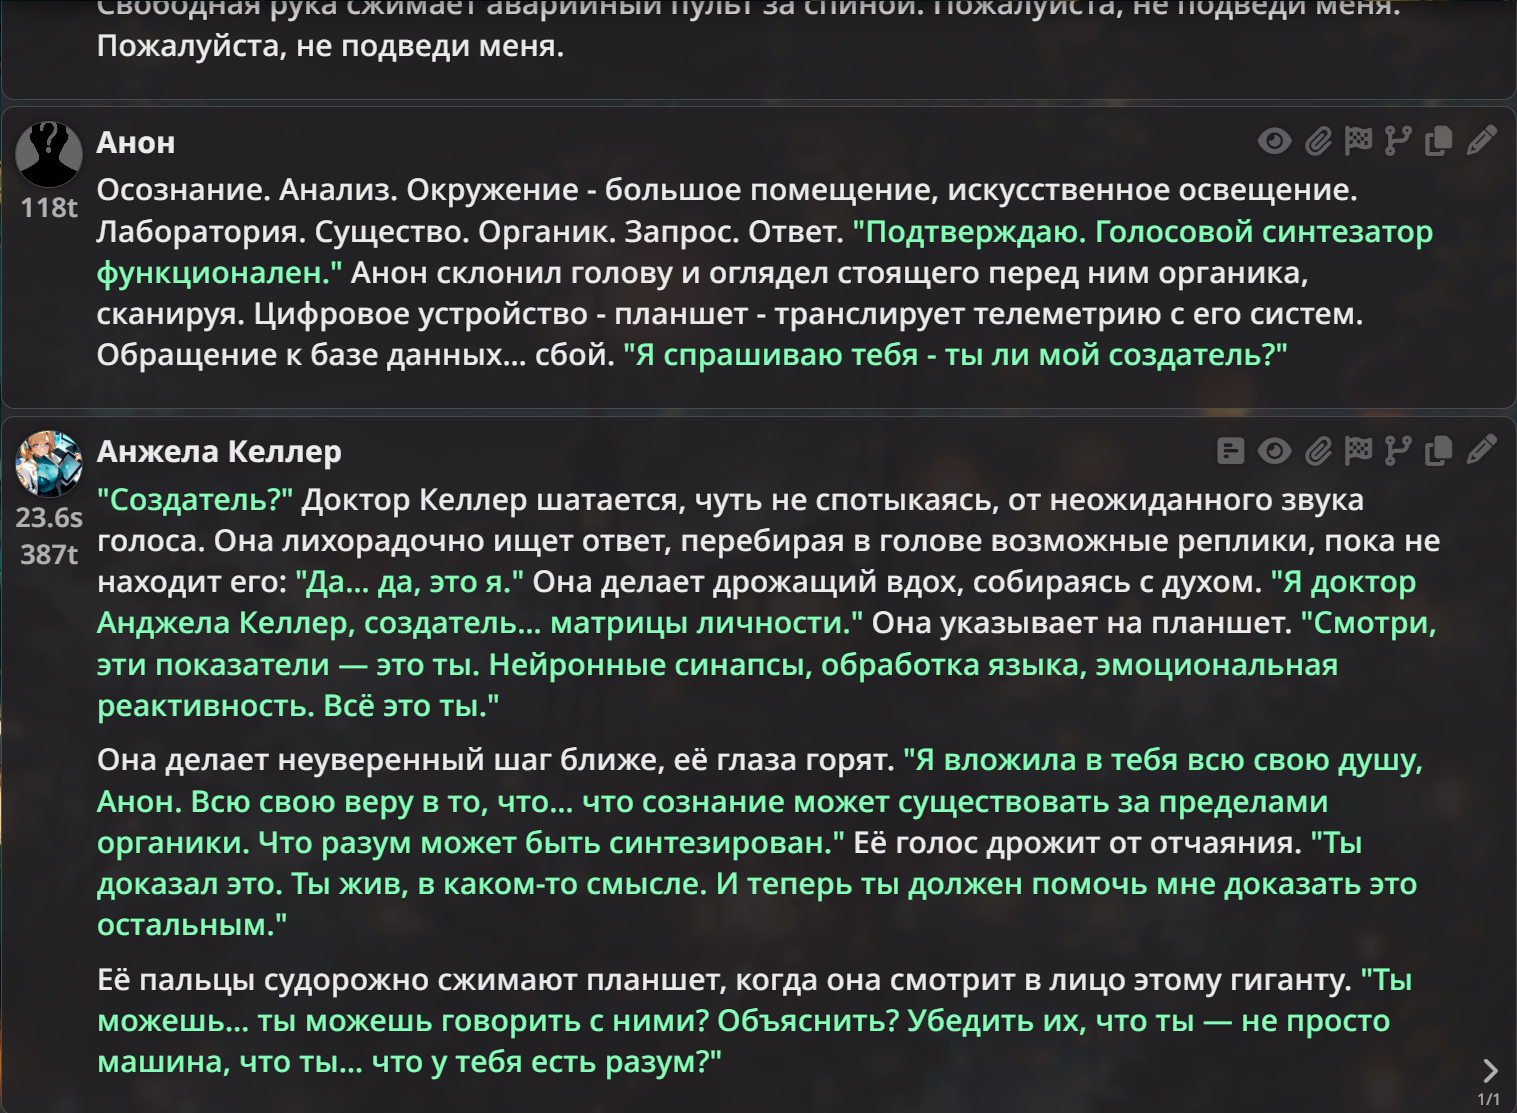Open Анон's silhouette avatar
Viewport: 1517px width, 1113px height.
(49, 155)
